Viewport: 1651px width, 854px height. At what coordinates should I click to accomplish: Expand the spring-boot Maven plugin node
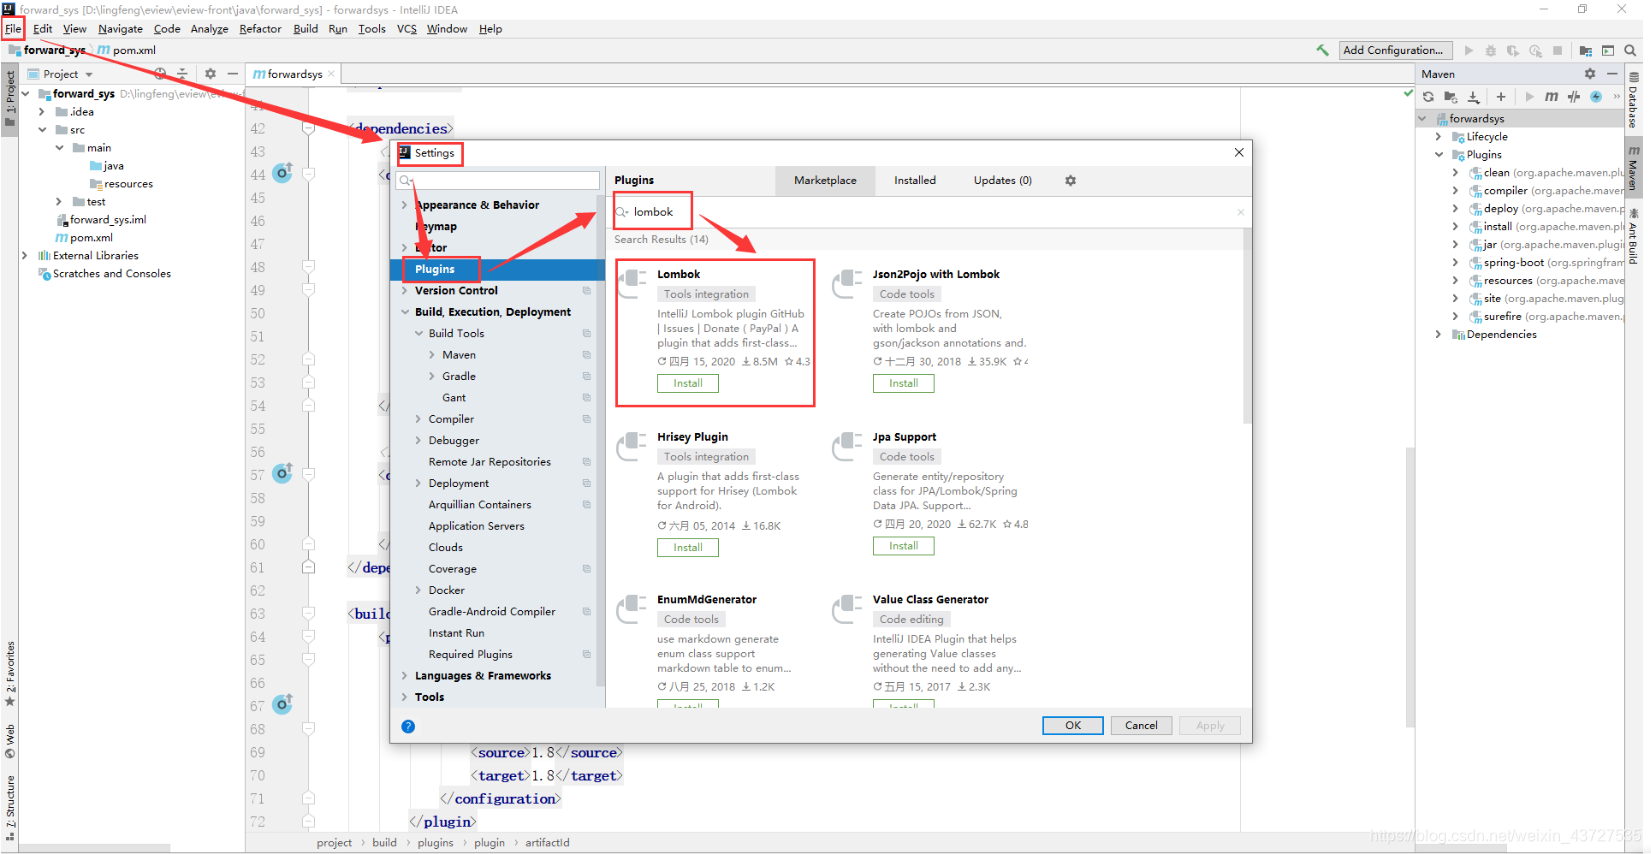tap(1455, 263)
